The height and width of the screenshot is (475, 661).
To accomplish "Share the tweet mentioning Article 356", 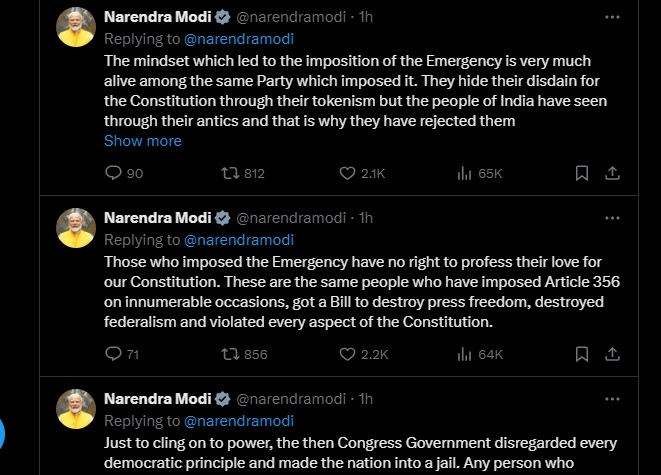I will (x=614, y=353).
